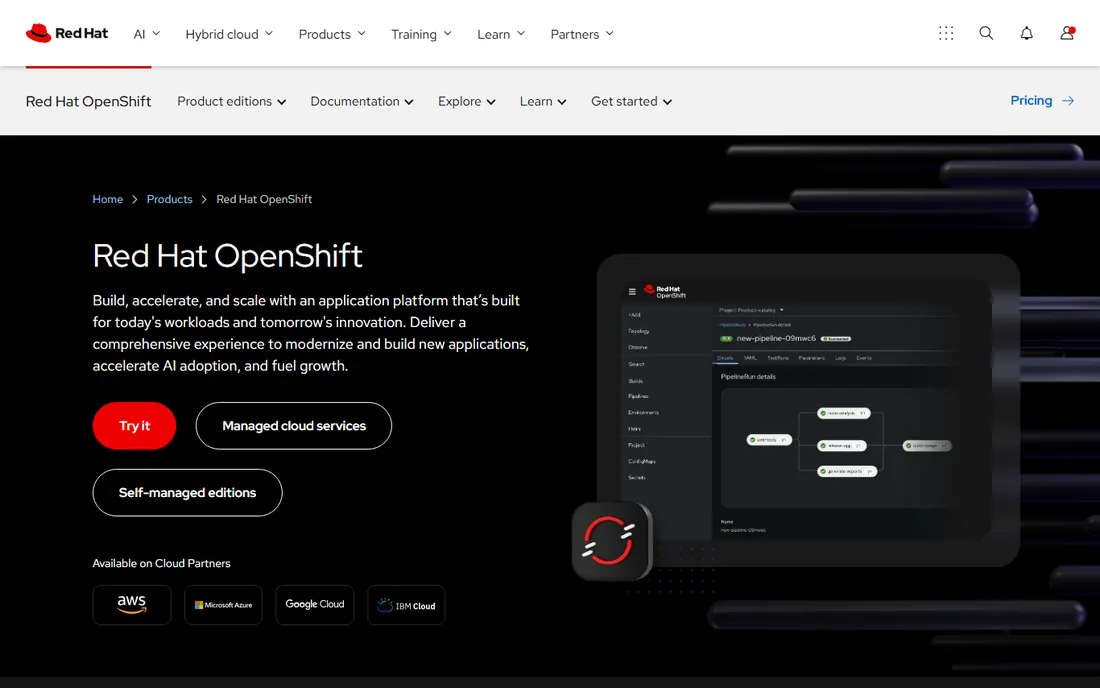Open the user account icon
This screenshot has height=688, width=1100.
[1067, 33]
